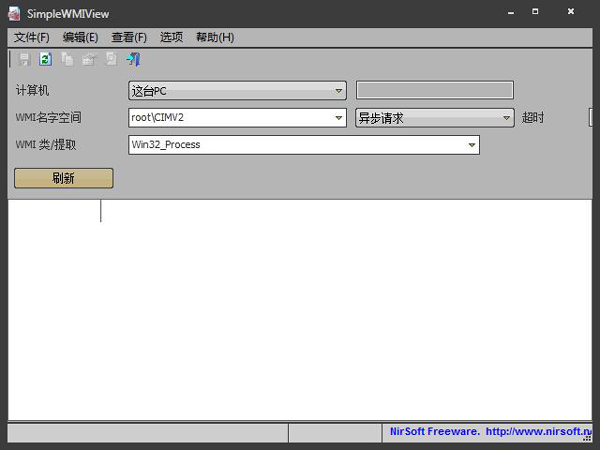Viewport: 600px width, 450px height.
Task: Close the SimpleWMIView window
Action: [x=571, y=12]
